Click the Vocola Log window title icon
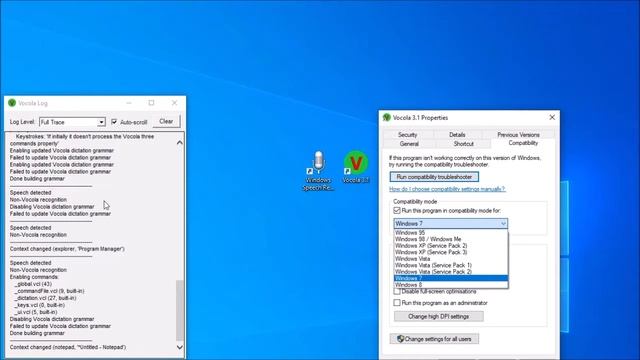The width and height of the screenshot is (640, 360). pyautogui.click(x=12, y=103)
